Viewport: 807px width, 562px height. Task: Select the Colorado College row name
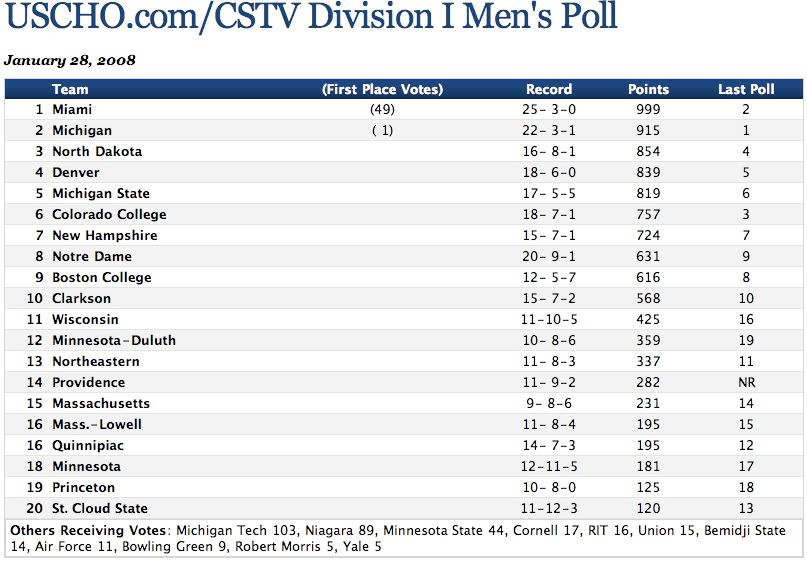[x=109, y=214]
